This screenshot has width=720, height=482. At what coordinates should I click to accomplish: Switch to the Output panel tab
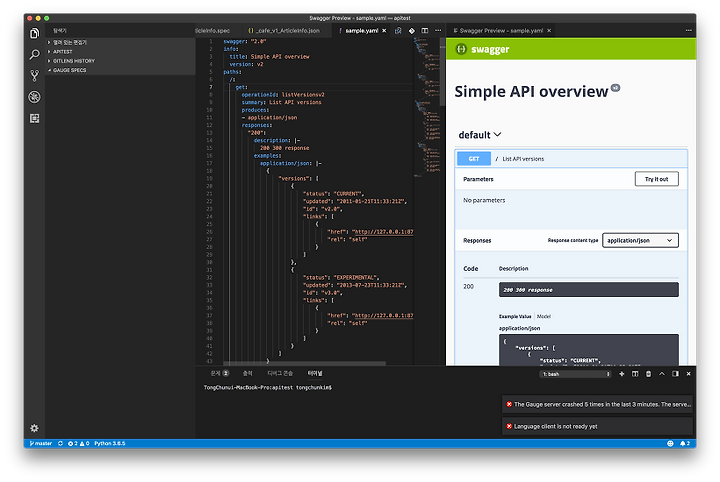(248, 374)
